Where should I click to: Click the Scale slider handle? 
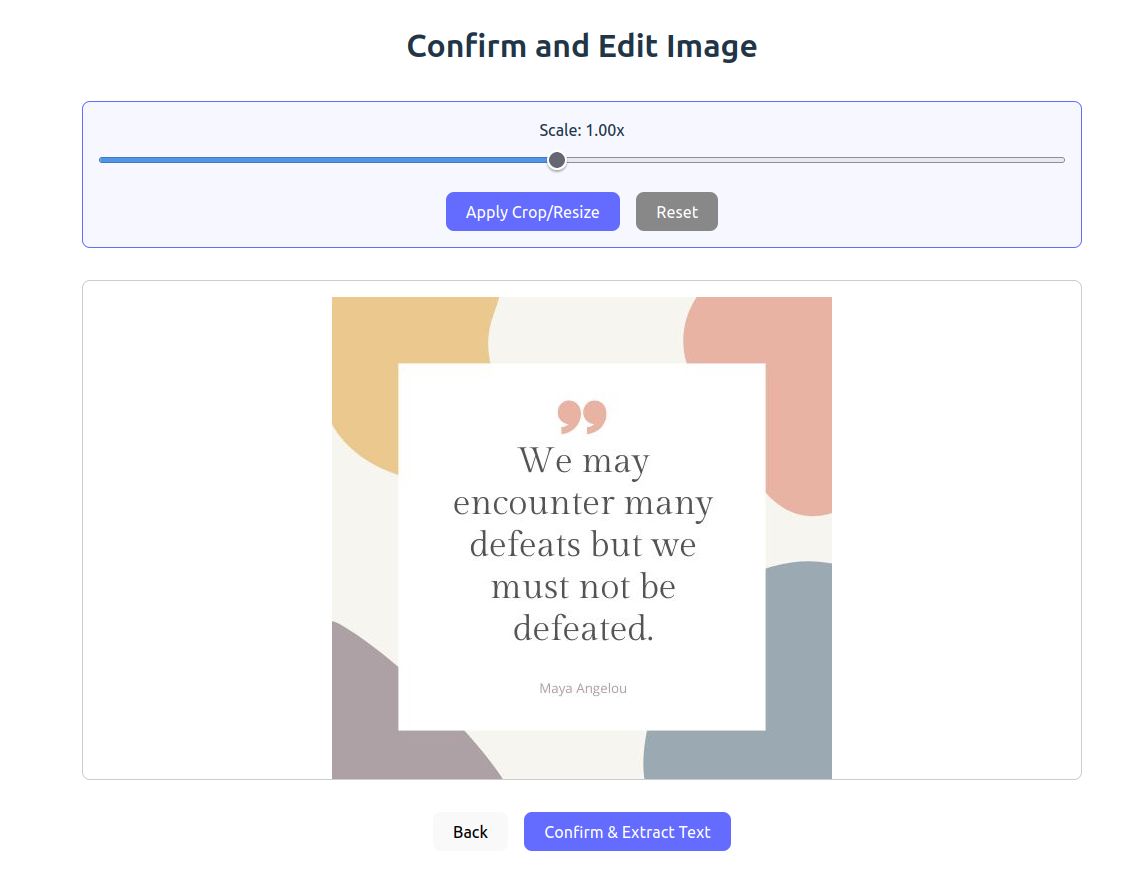[x=557, y=160]
